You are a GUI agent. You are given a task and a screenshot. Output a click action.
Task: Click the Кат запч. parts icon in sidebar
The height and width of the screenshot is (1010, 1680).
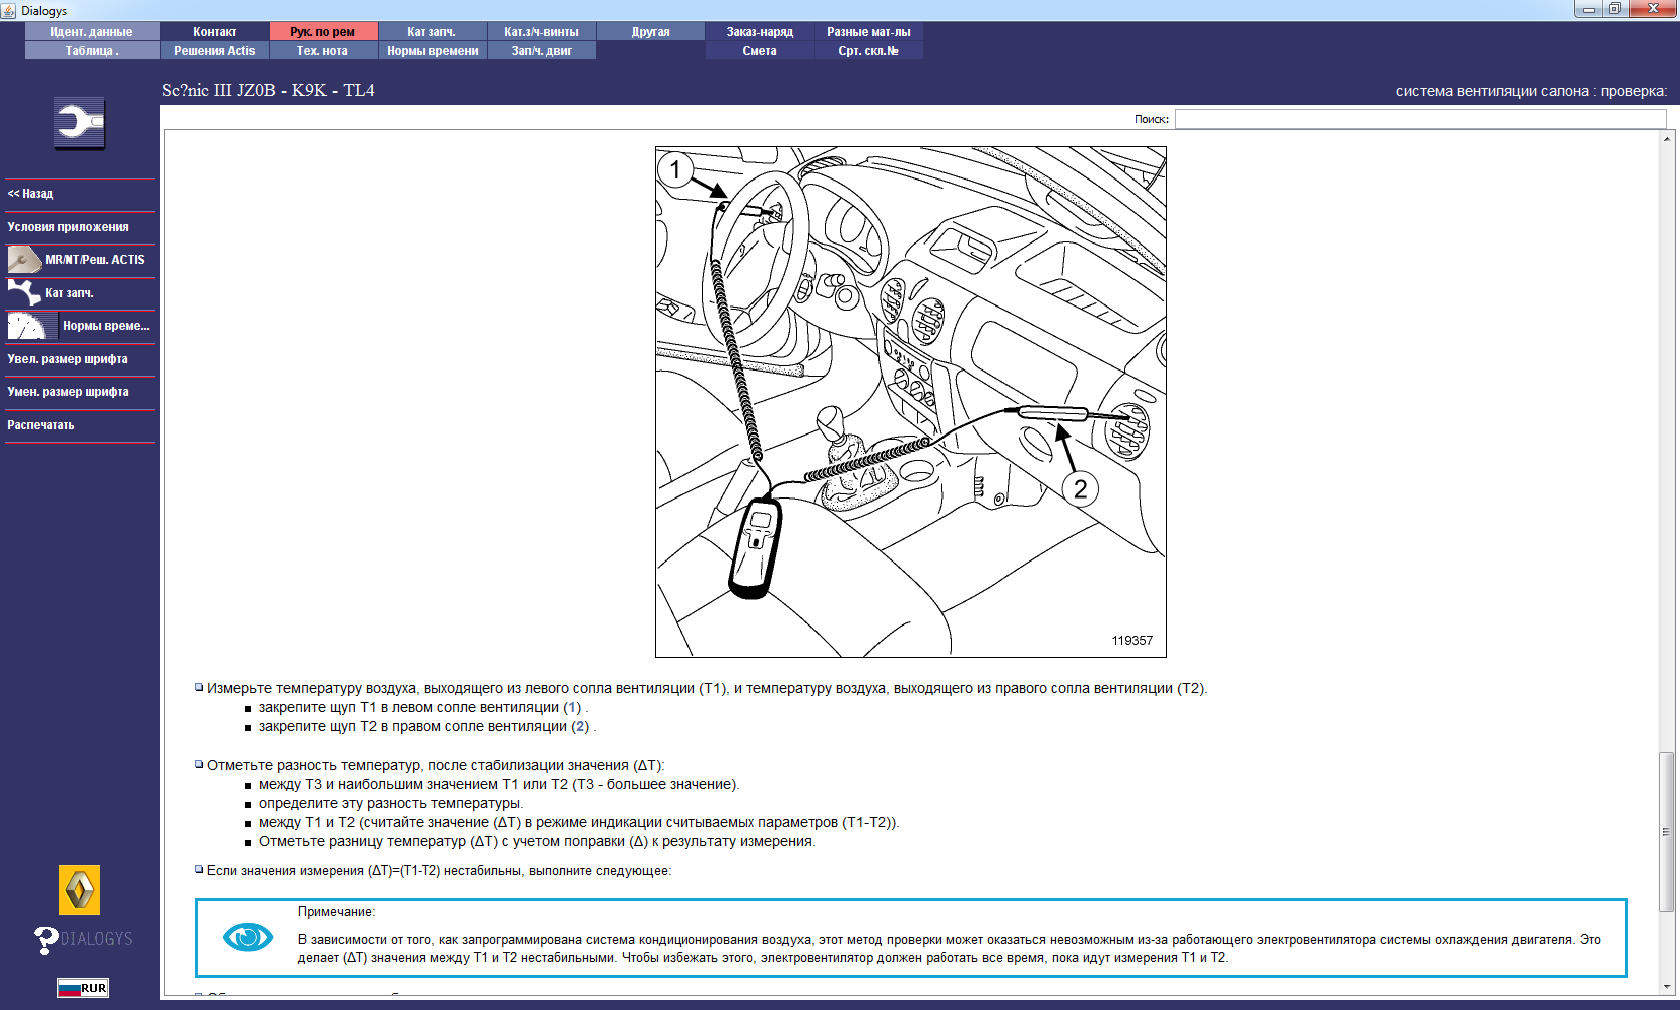coord(24,293)
